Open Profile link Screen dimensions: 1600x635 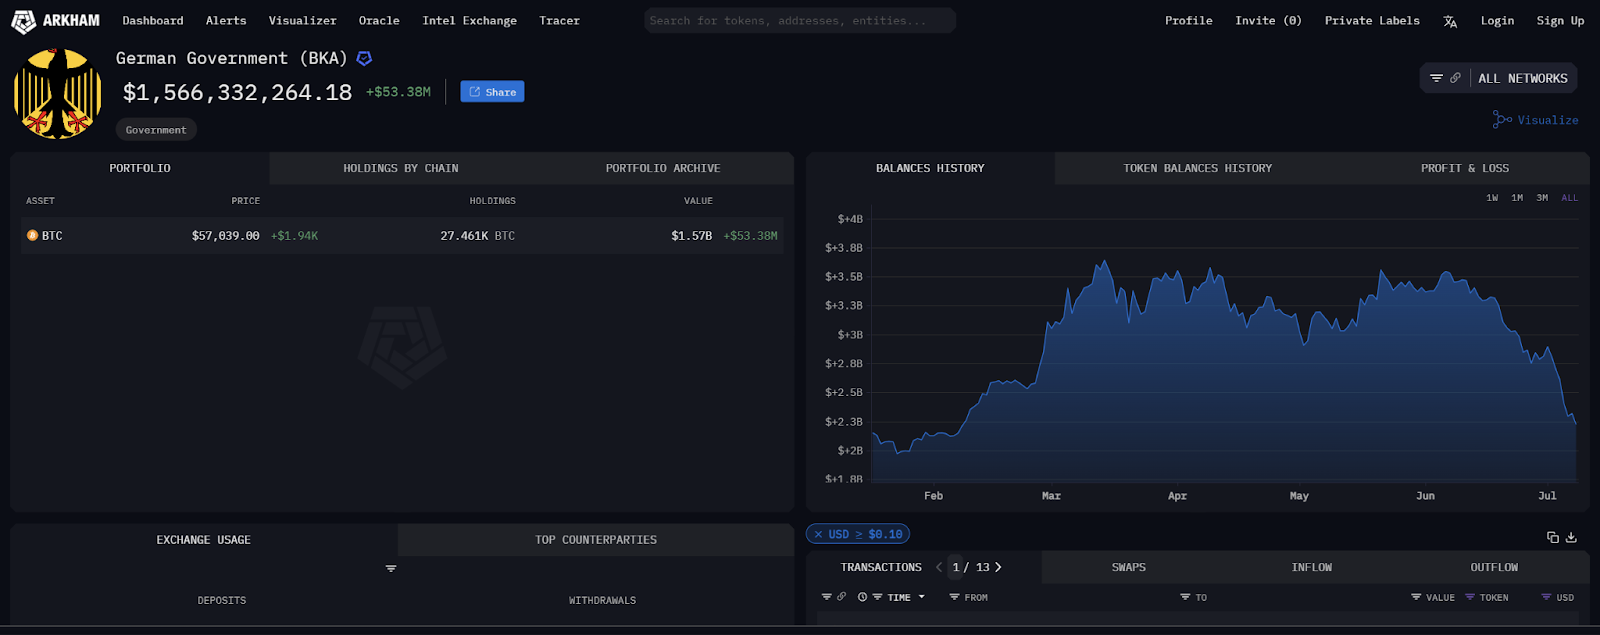pyautogui.click(x=1188, y=21)
